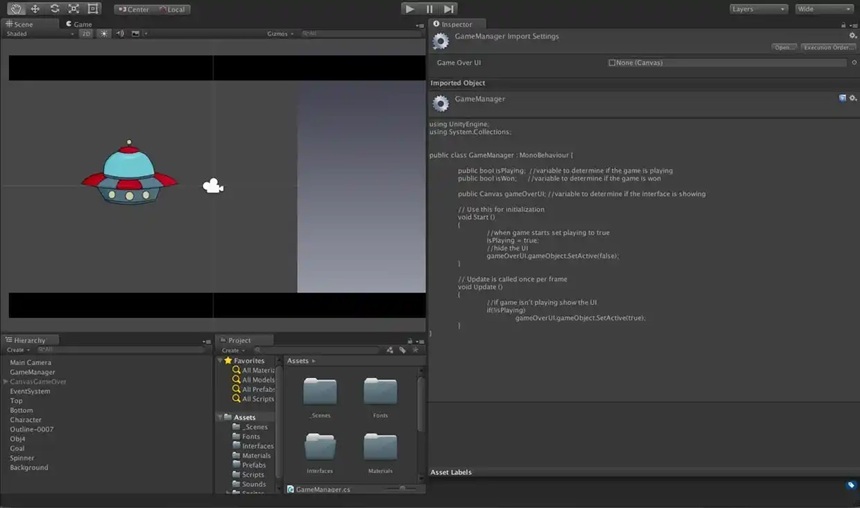860x508 pixels.
Task: Select the Hierarchy tab
Action: [30, 340]
